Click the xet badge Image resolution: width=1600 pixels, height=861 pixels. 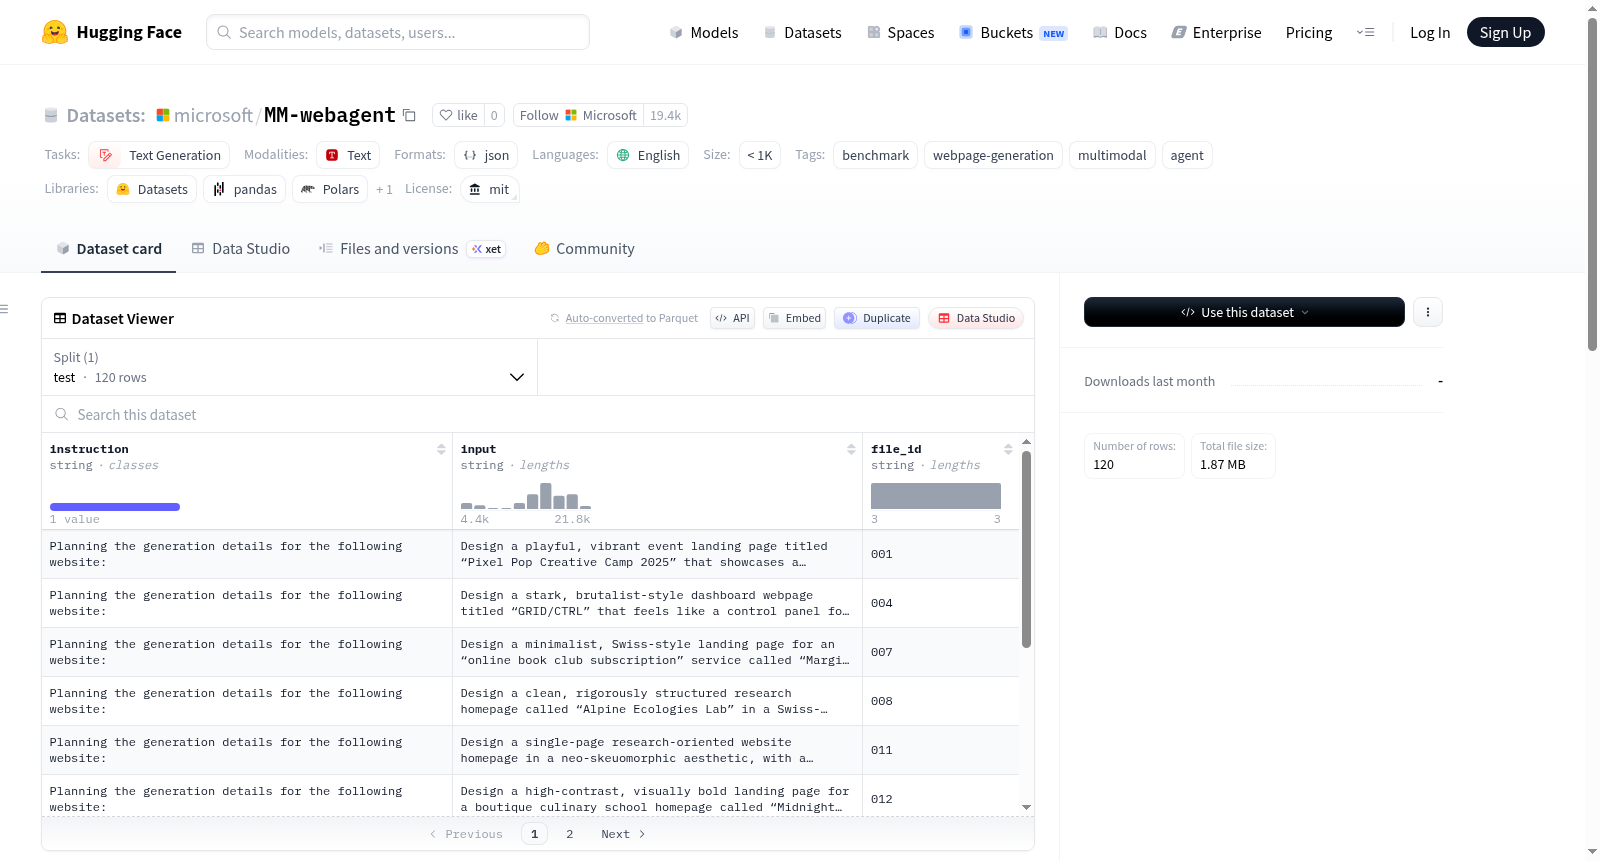coord(486,249)
